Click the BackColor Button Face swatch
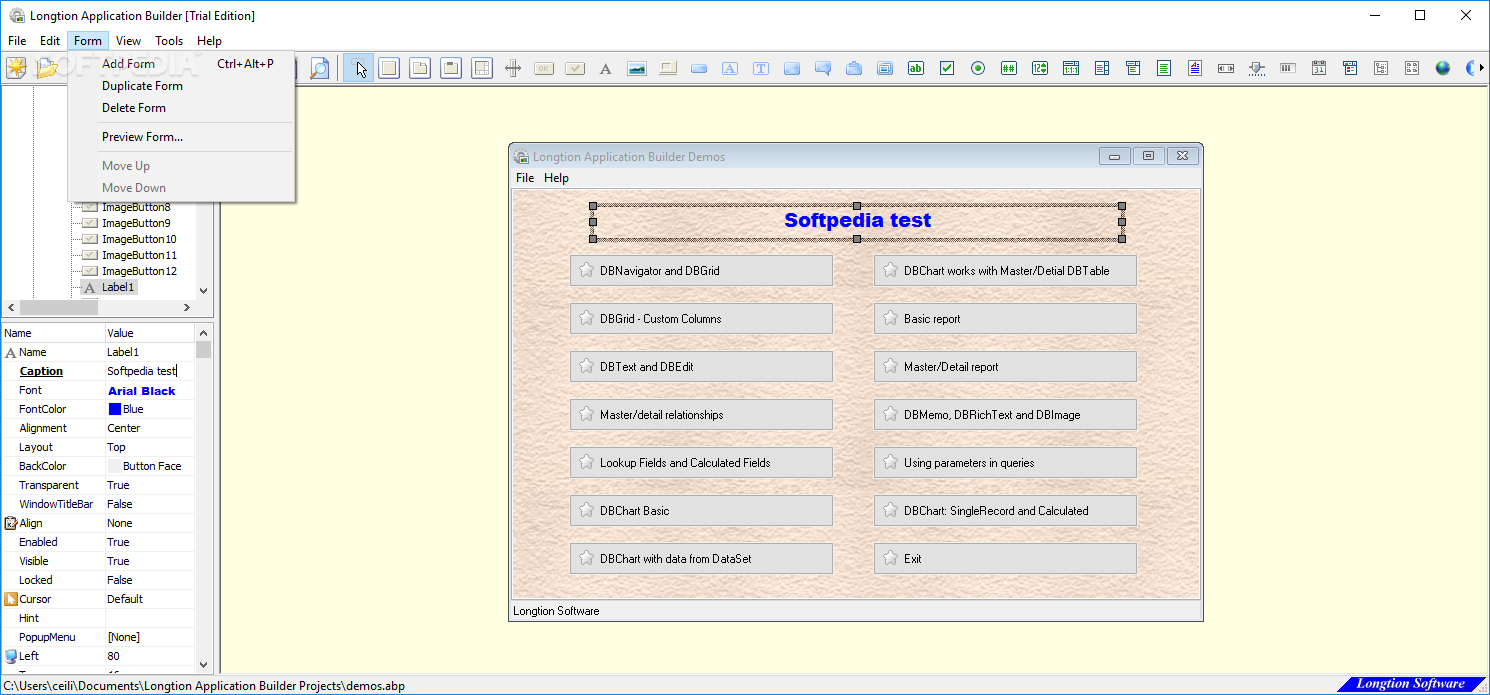The width and height of the screenshot is (1490, 695). [x=114, y=466]
